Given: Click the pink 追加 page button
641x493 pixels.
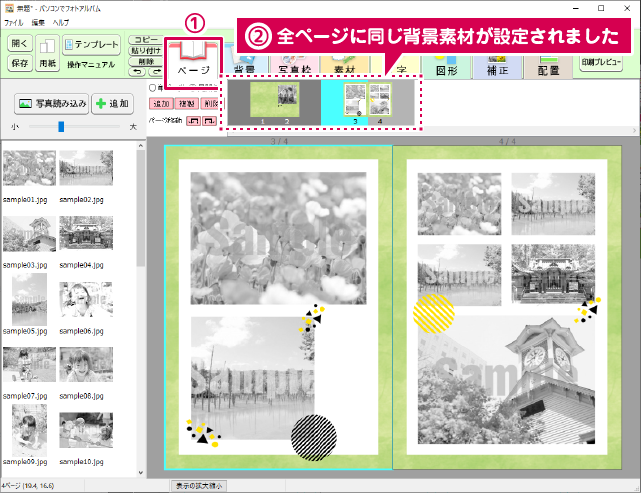Looking at the screenshot, I should point(161,104).
